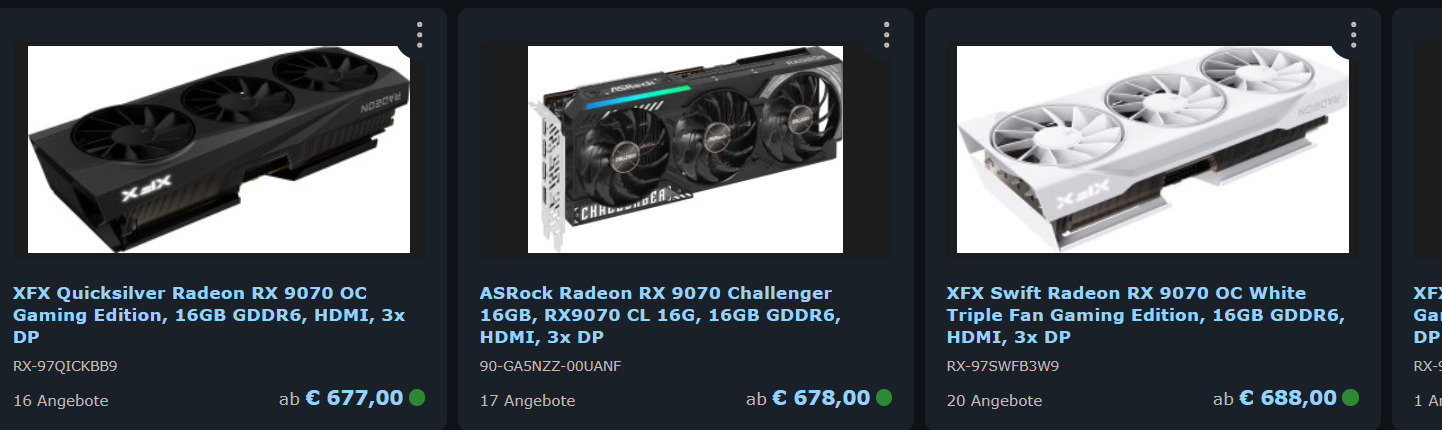The width and height of the screenshot is (1442, 430).
Task: Click the price ab € 678,00
Action: [x=808, y=398]
